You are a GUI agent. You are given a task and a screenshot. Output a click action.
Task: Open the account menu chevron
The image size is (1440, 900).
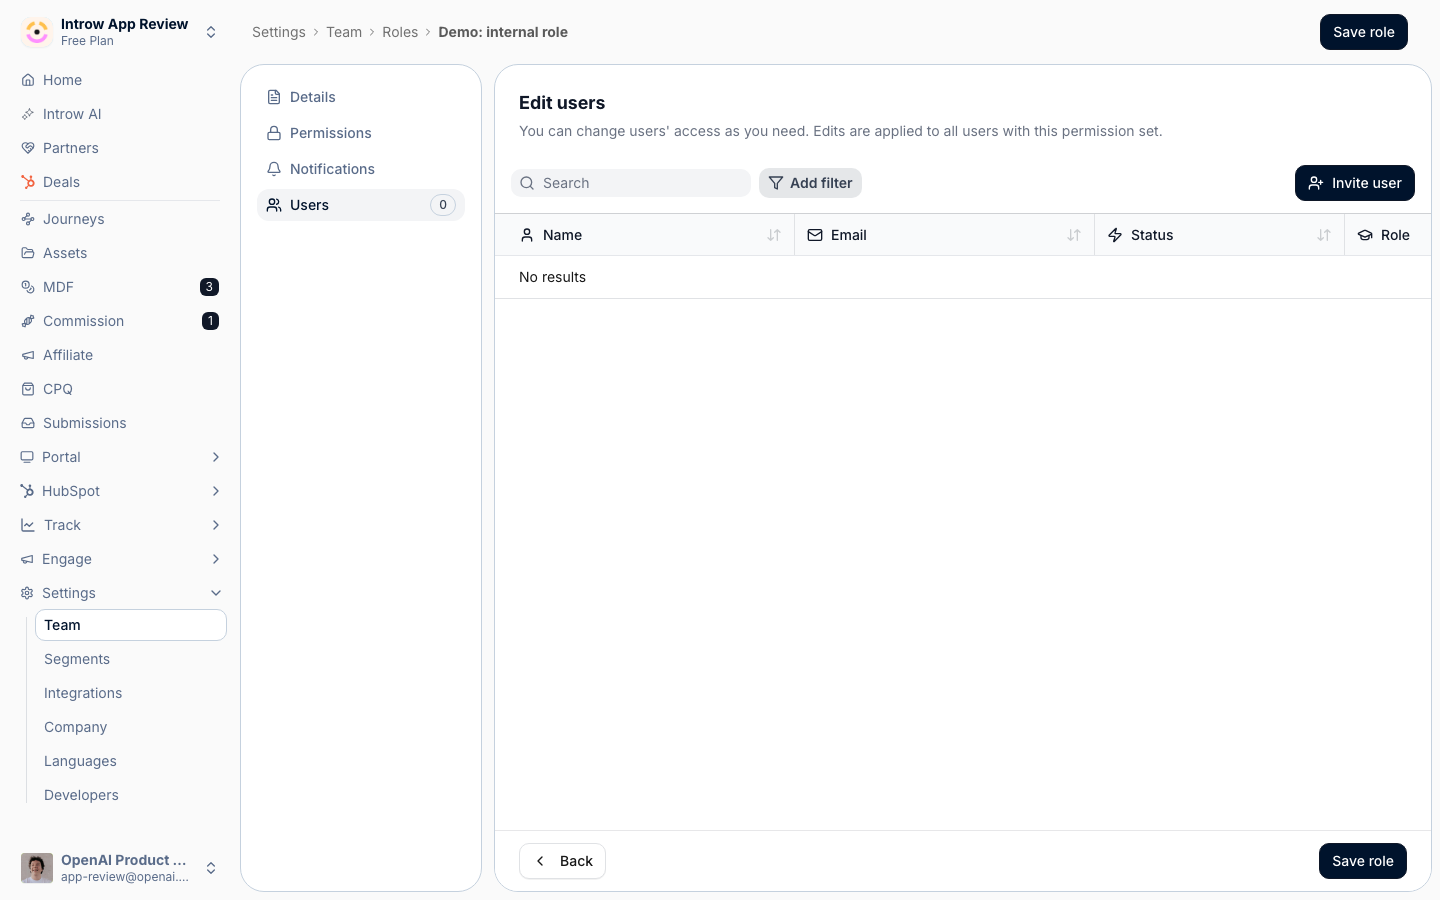[211, 868]
